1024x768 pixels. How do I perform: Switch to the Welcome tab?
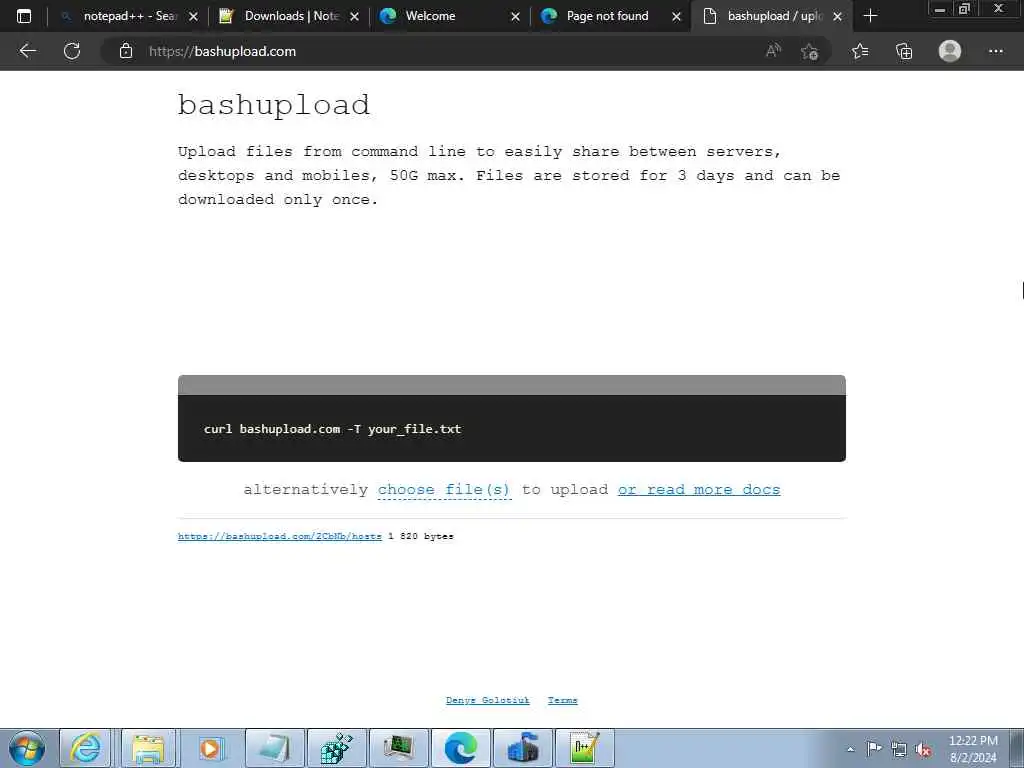450,16
